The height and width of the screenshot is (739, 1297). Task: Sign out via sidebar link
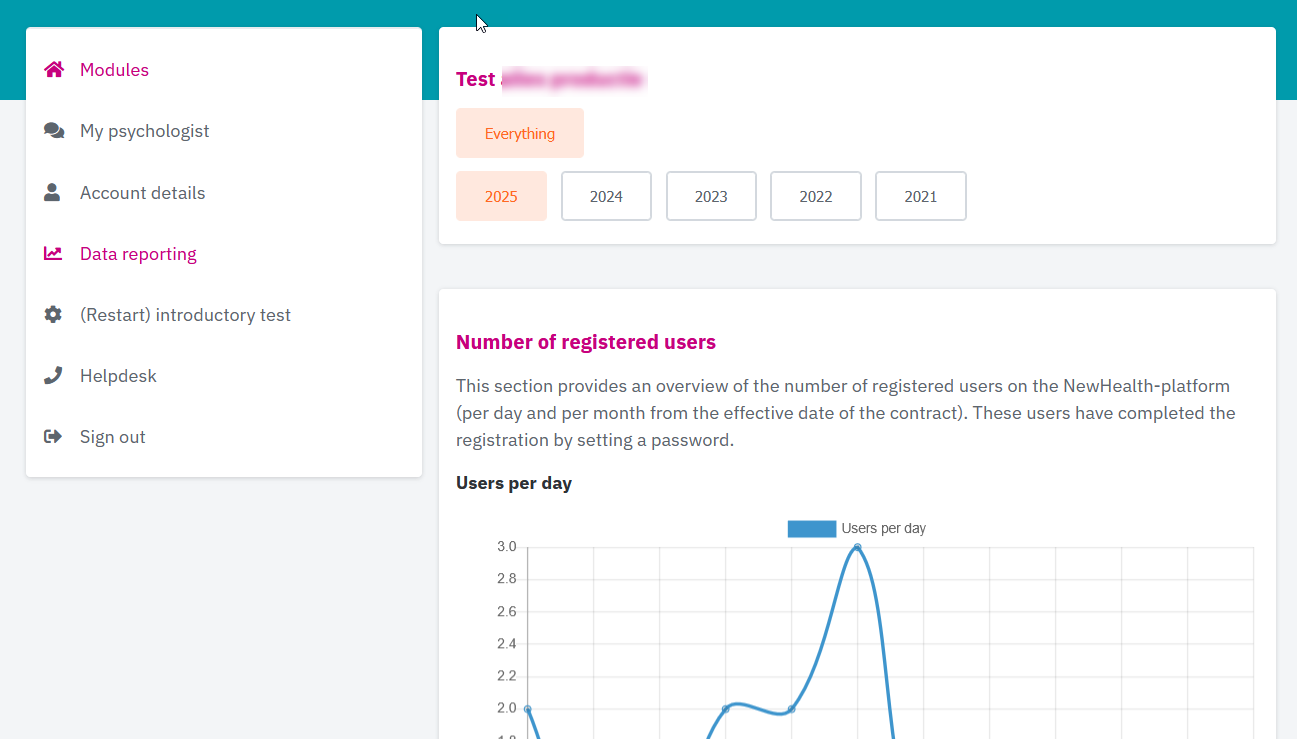point(113,437)
